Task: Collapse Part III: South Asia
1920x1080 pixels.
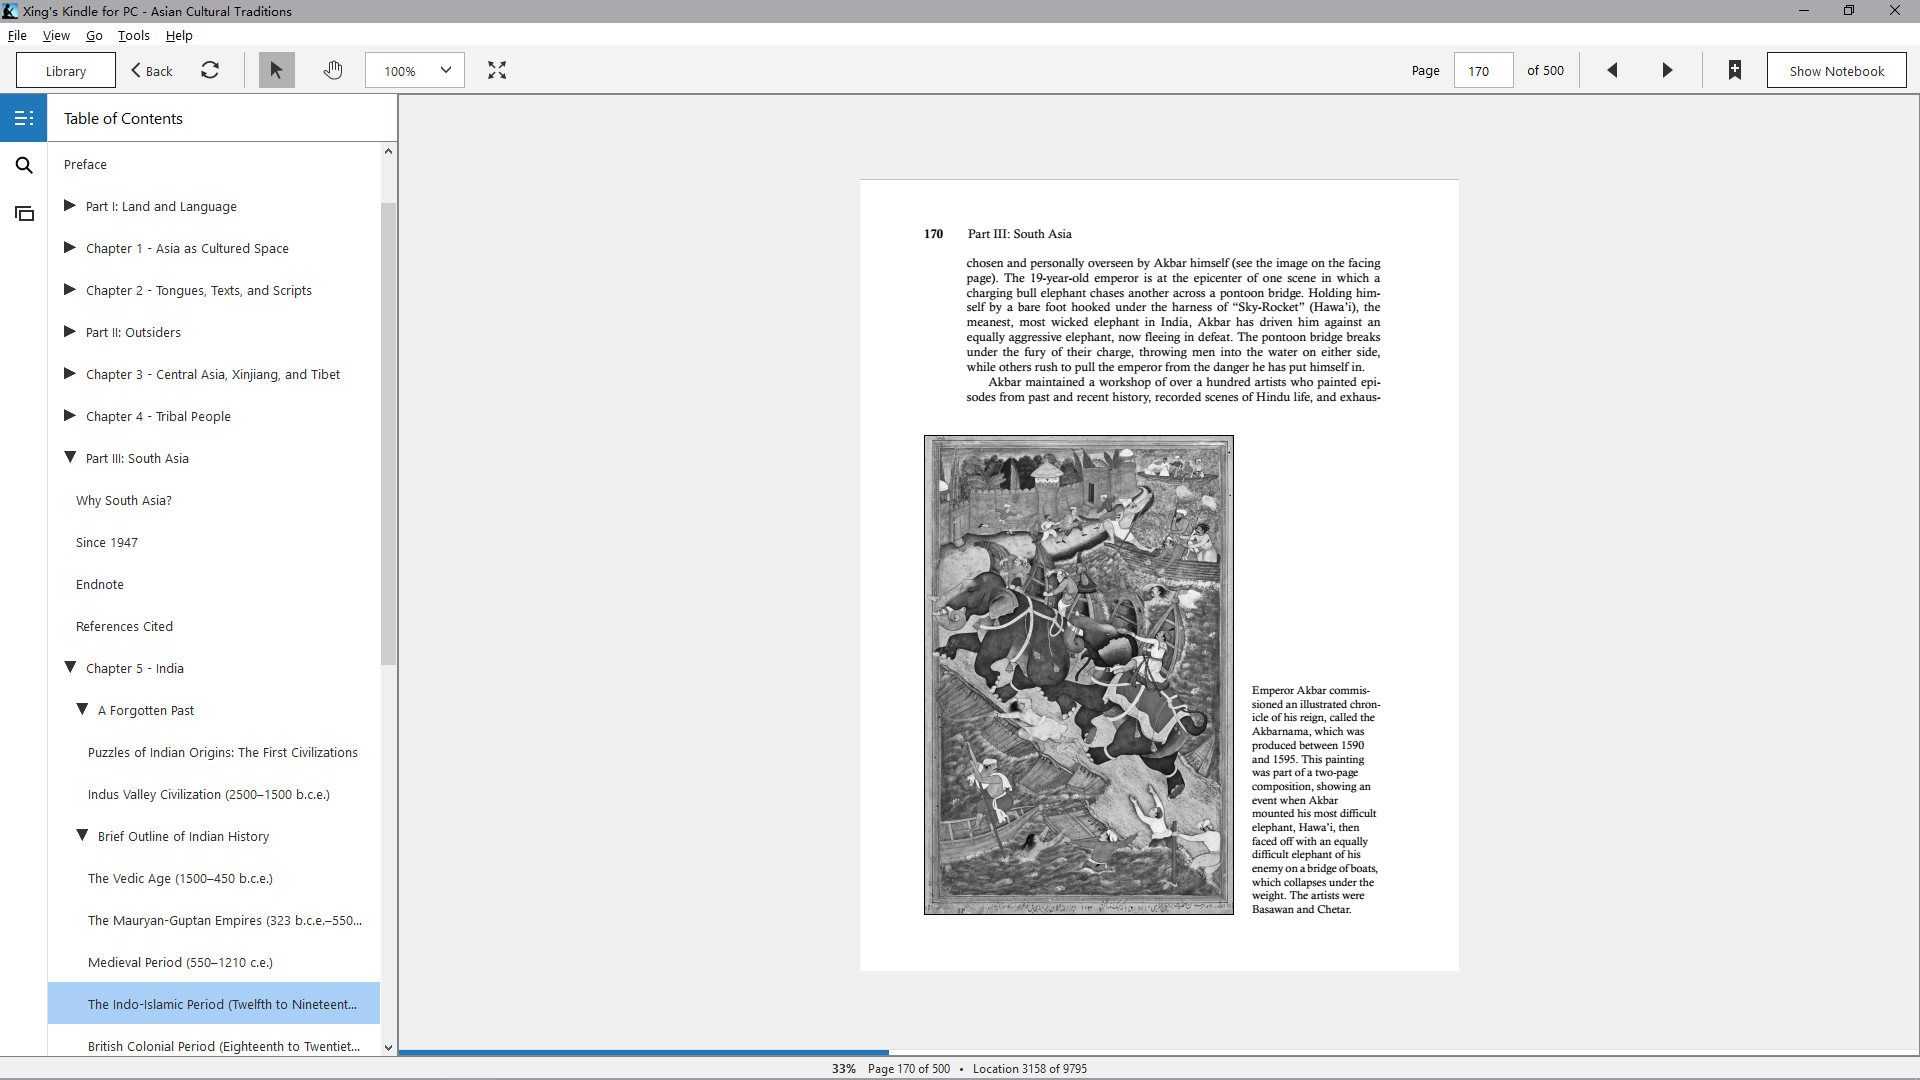Action: [70, 458]
